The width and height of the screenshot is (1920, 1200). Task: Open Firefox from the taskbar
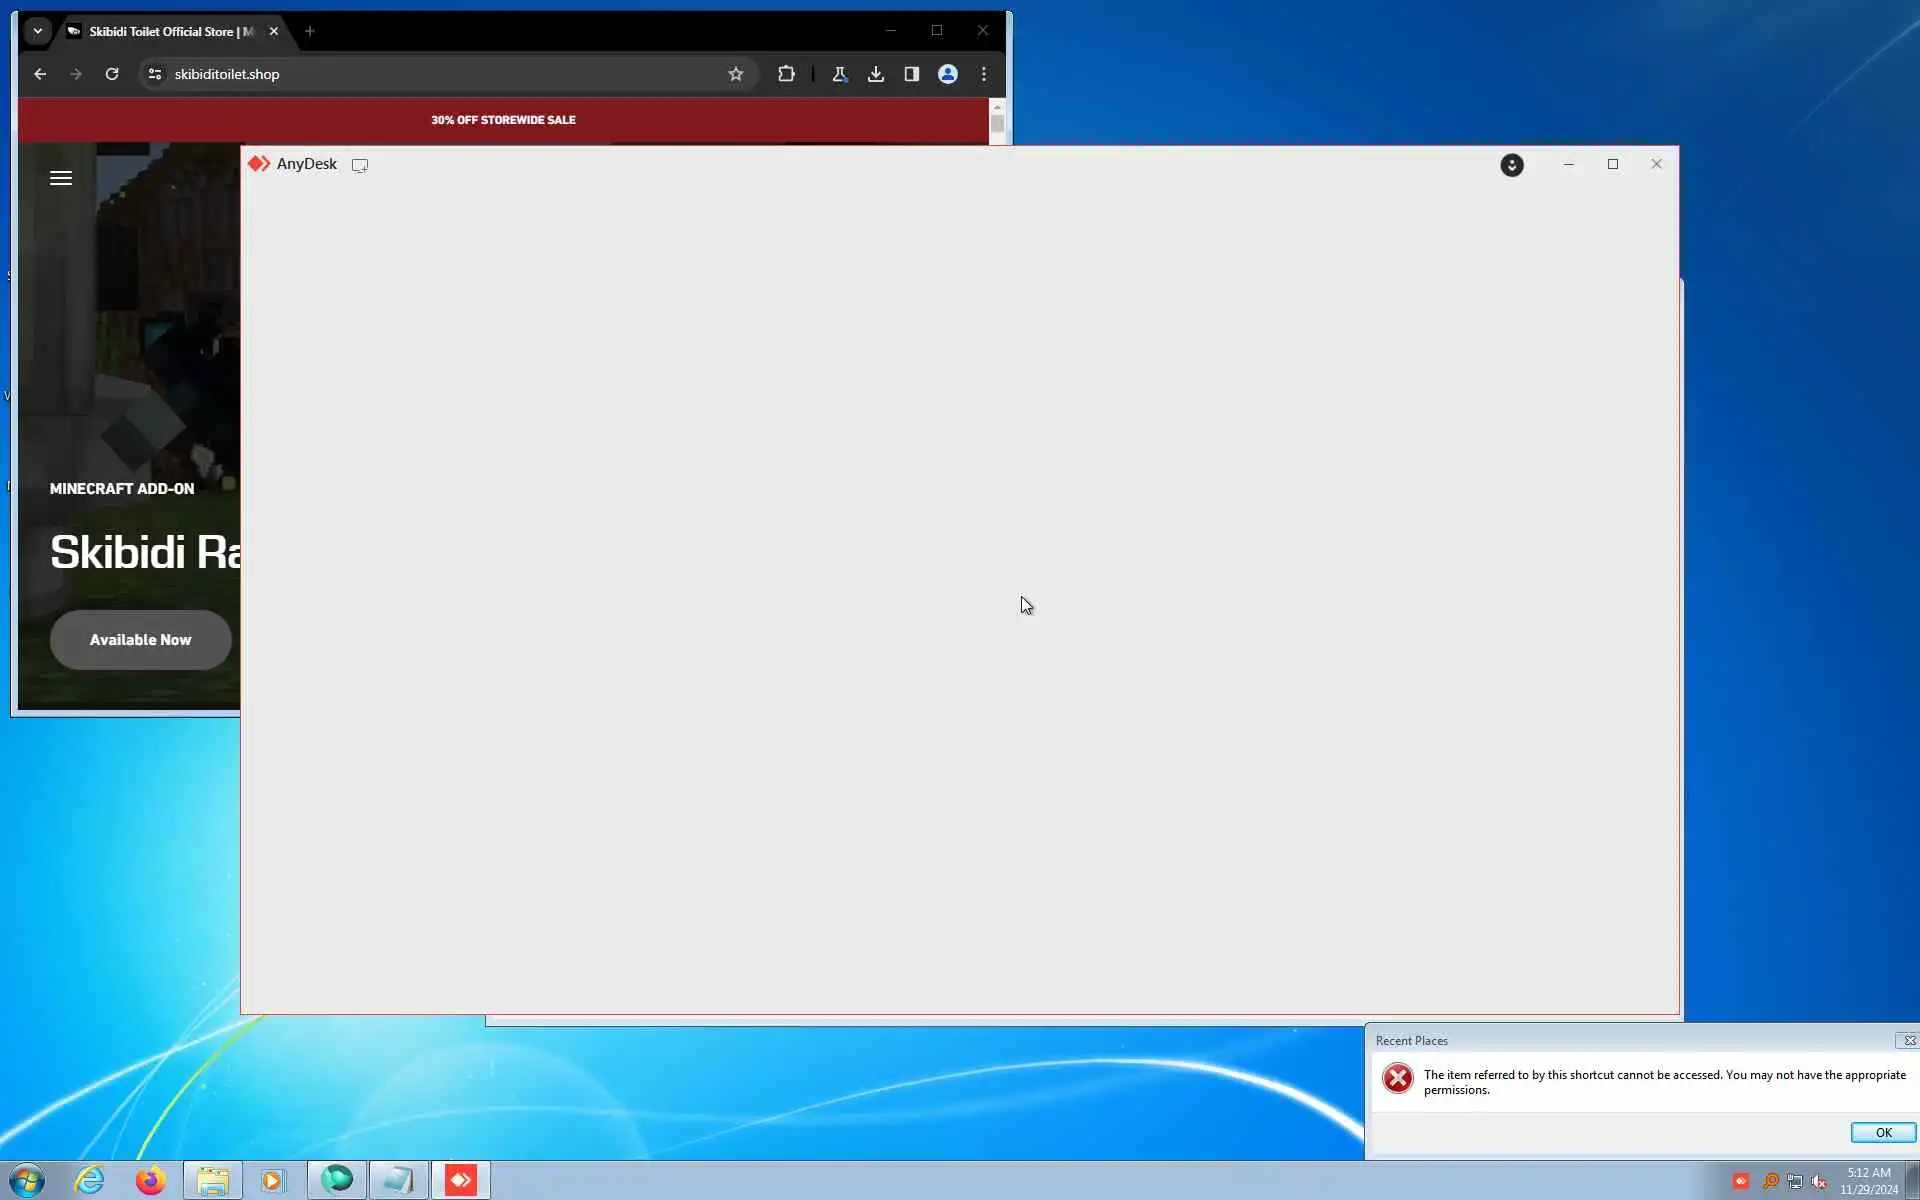tap(151, 1181)
